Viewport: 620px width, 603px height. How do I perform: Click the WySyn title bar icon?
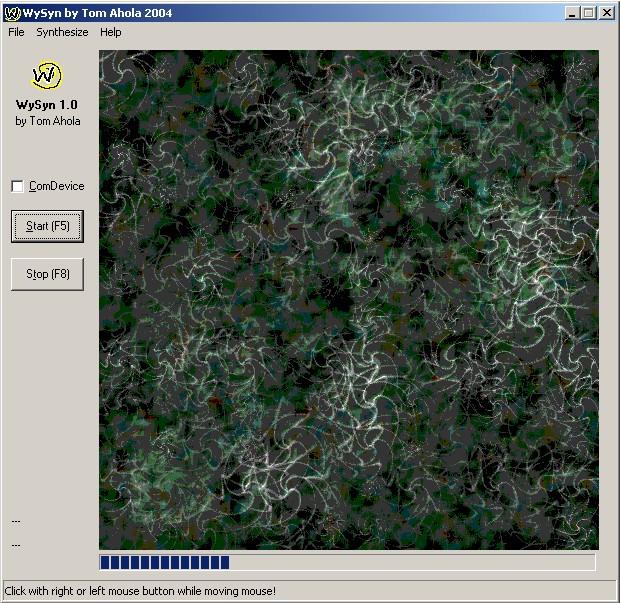[x=12, y=13]
